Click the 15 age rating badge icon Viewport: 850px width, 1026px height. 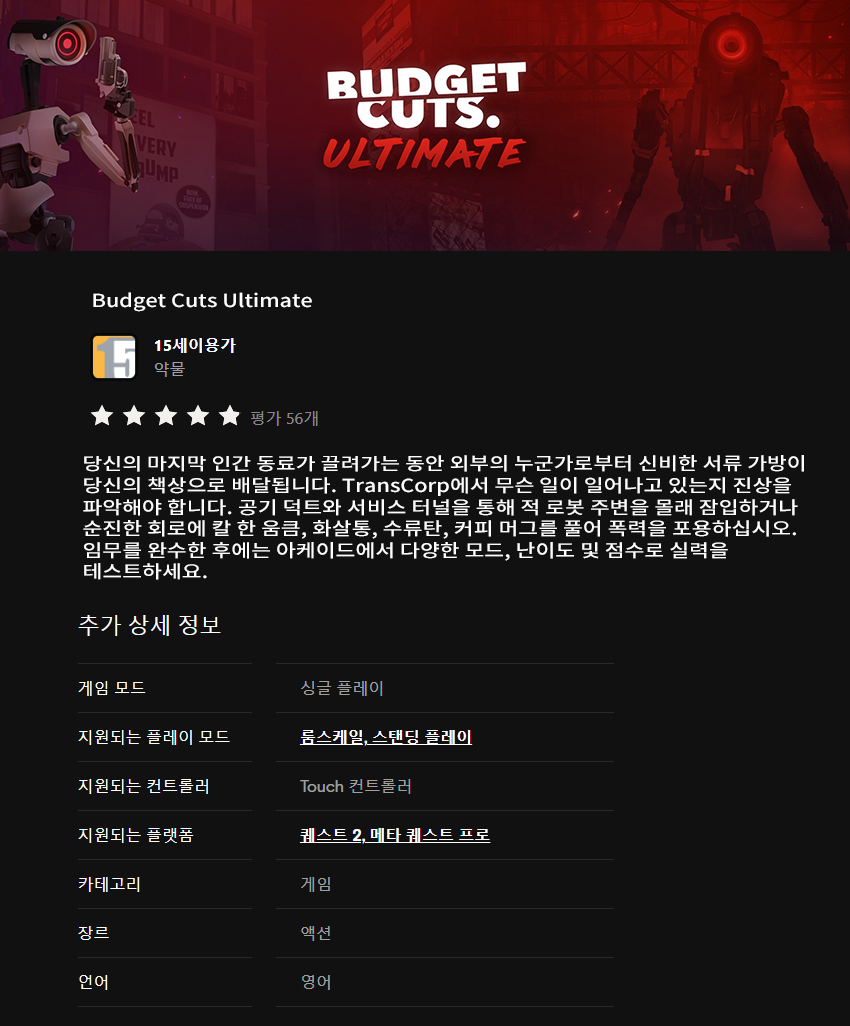pyautogui.click(x=114, y=357)
